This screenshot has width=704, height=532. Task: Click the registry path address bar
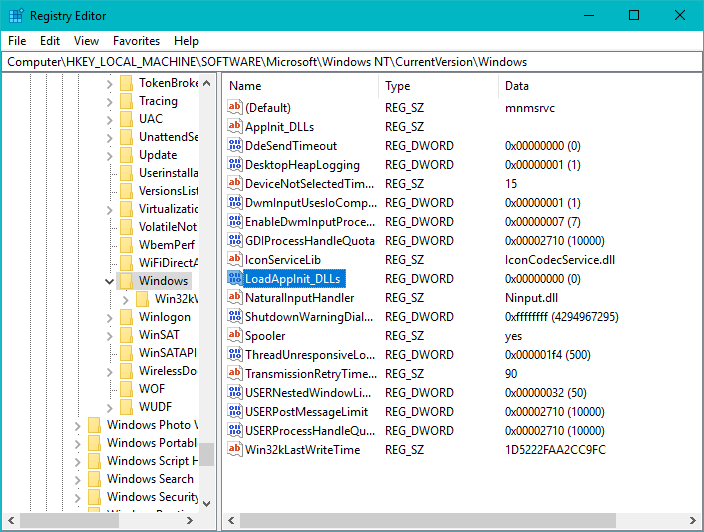(352, 62)
